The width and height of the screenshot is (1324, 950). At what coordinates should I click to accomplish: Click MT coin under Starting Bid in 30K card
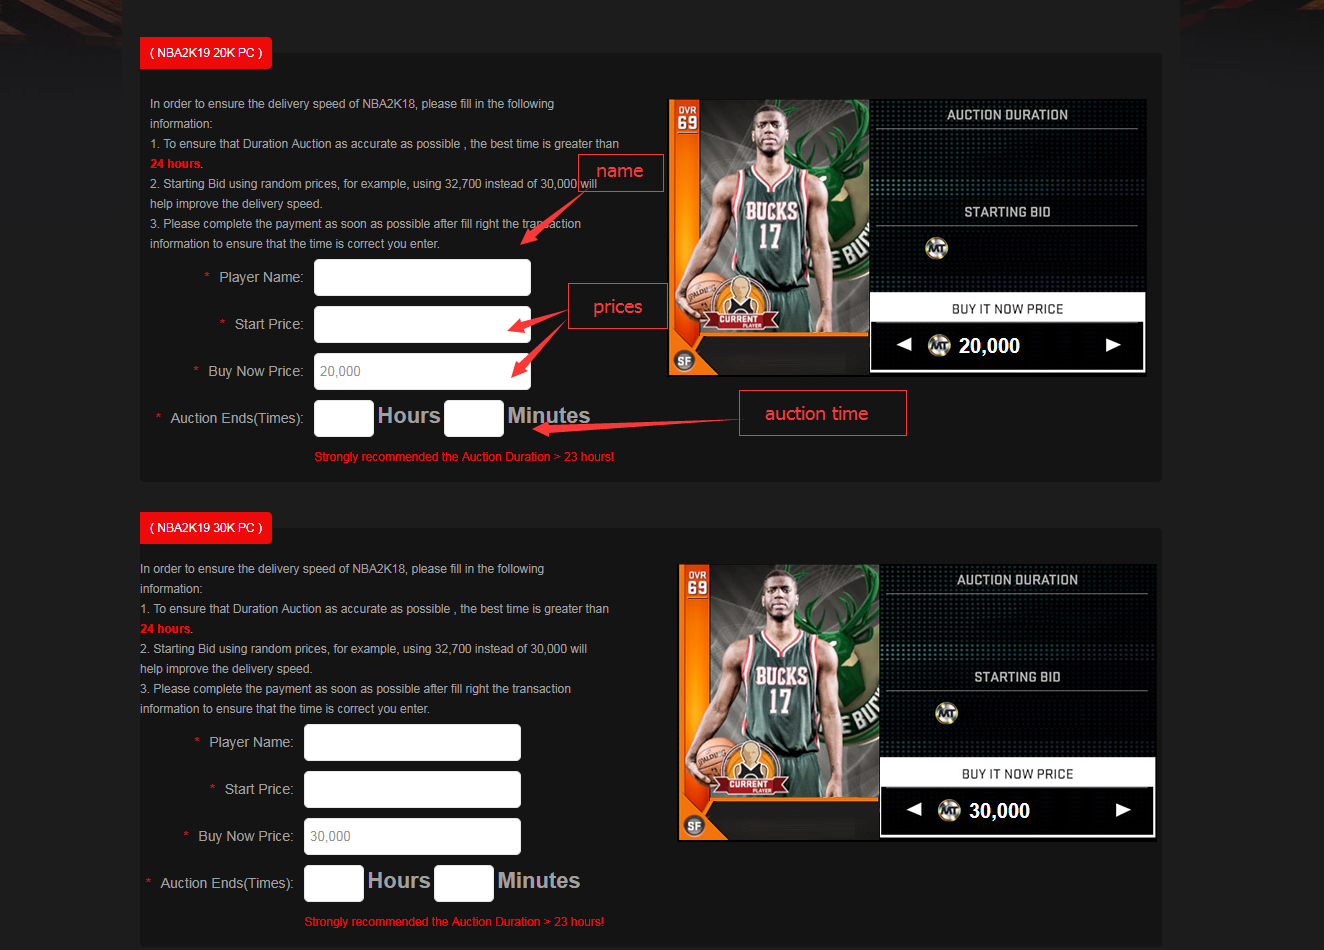tap(946, 713)
